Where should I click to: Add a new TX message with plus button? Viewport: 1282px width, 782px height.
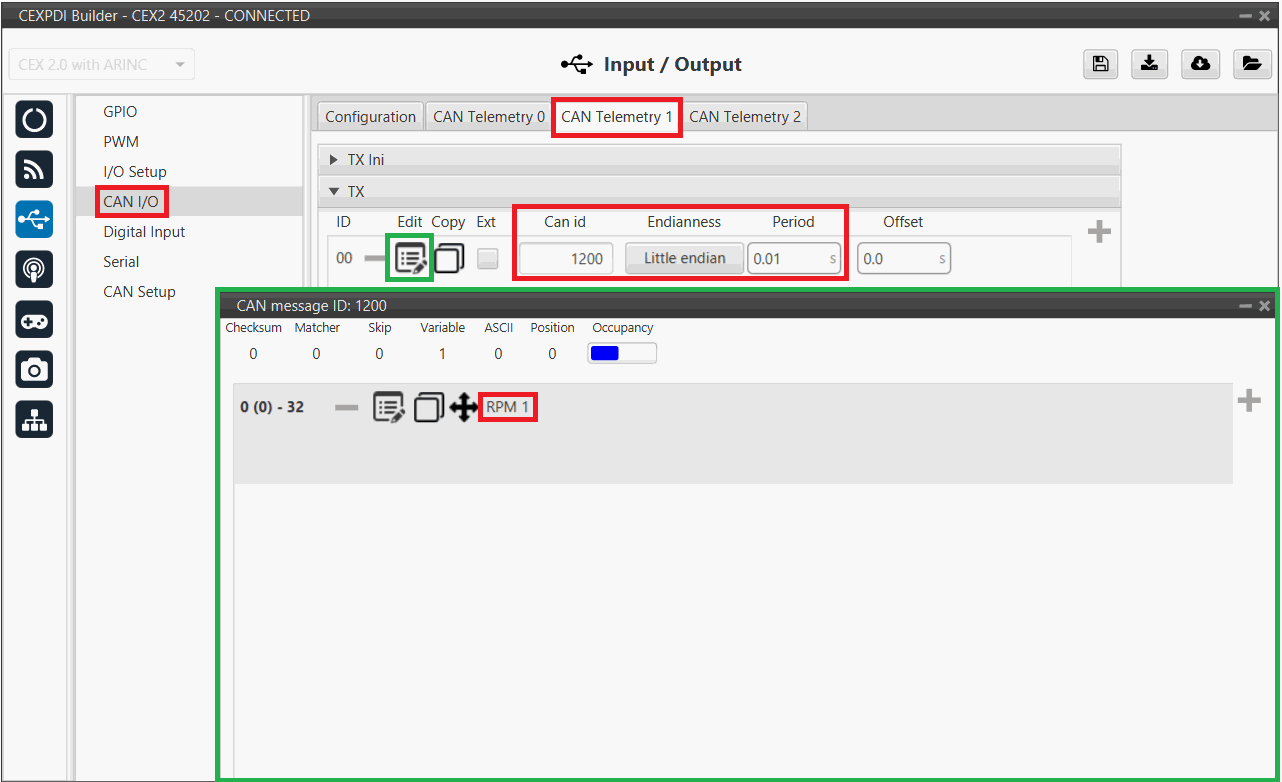[x=1099, y=232]
